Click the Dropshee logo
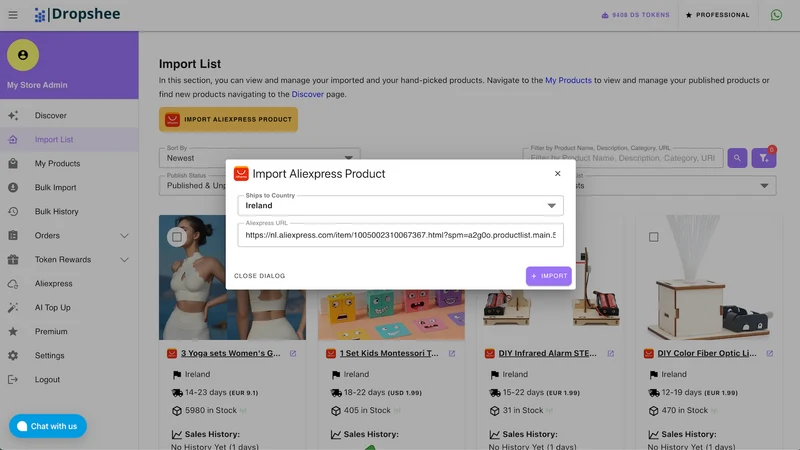Viewport: 800px width, 450px height. click(78, 14)
